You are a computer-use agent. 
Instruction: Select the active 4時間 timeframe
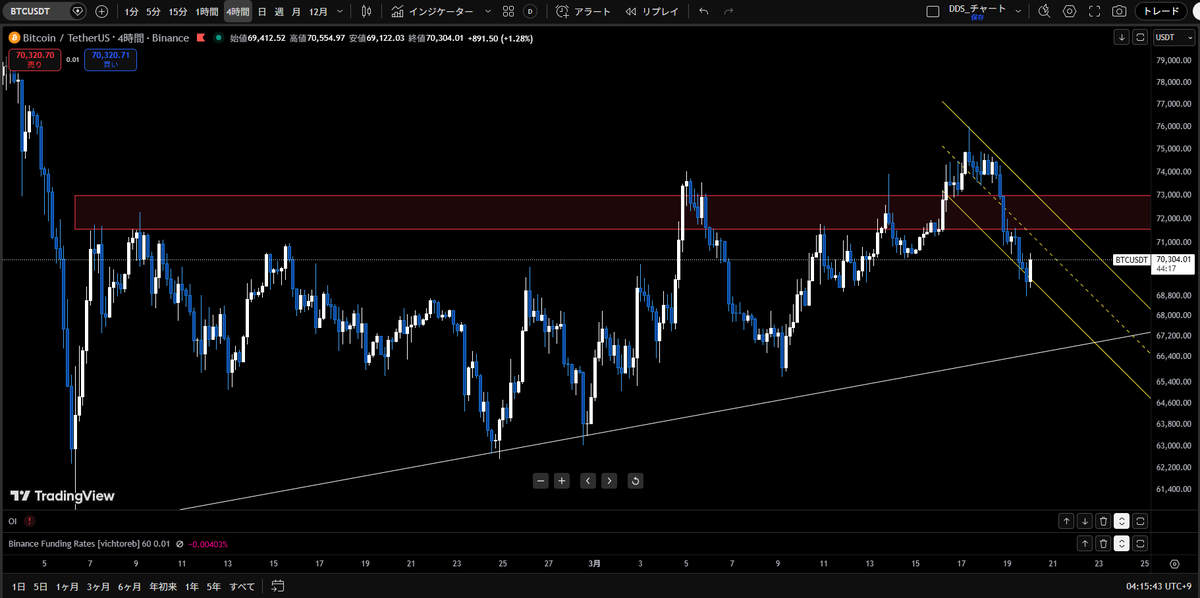[237, 12]
